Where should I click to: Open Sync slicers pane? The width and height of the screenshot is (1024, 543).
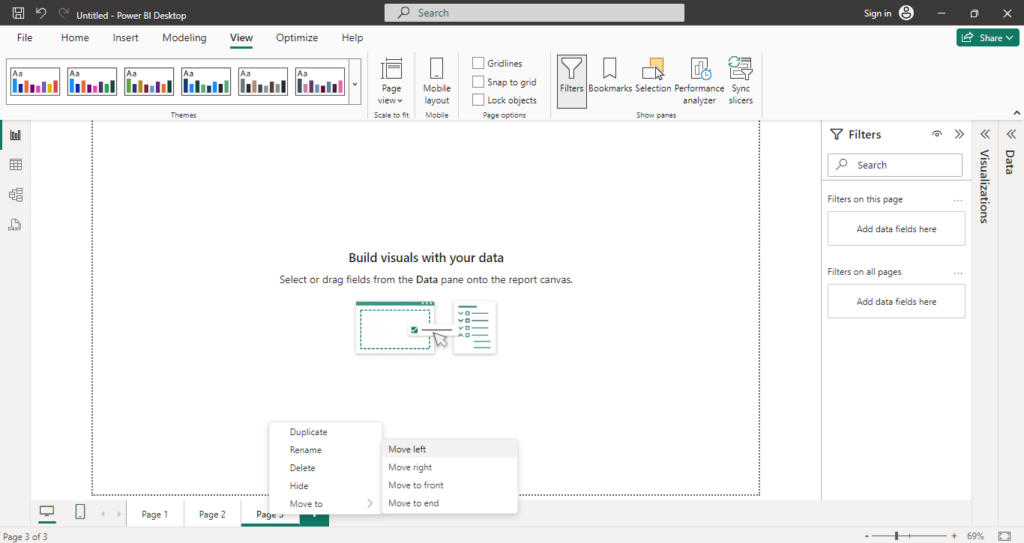coord(741,81)
